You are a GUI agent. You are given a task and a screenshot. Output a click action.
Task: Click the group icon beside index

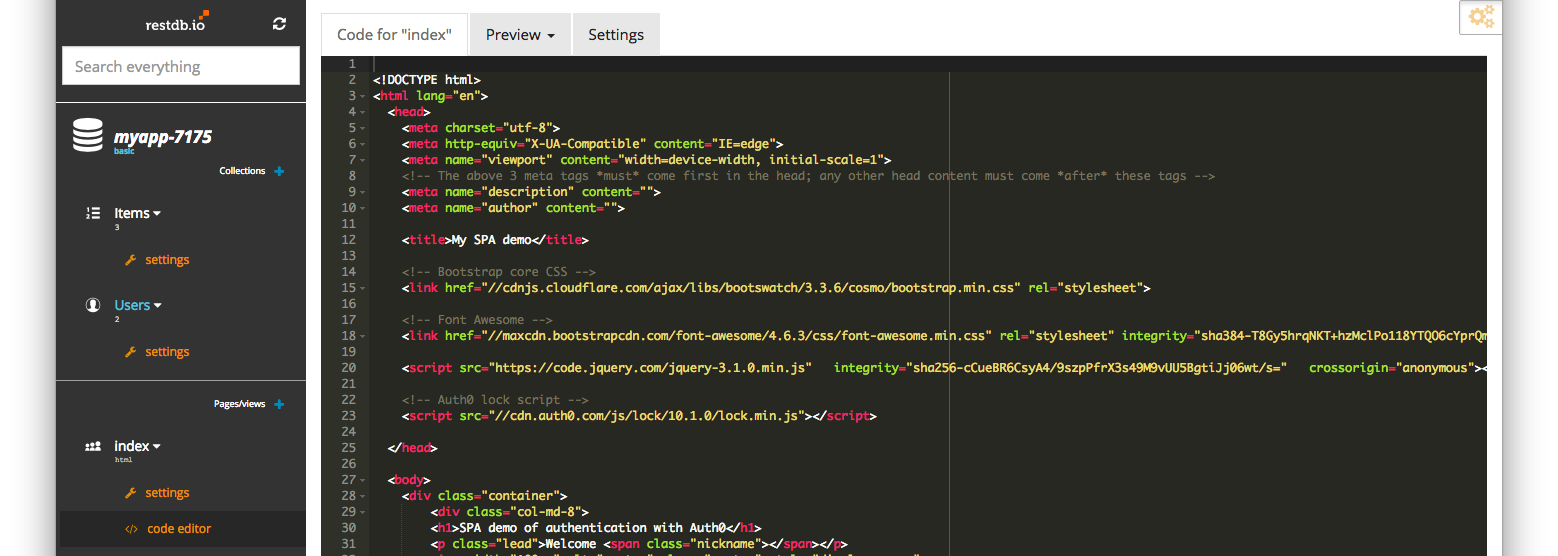tap(93, 446)
